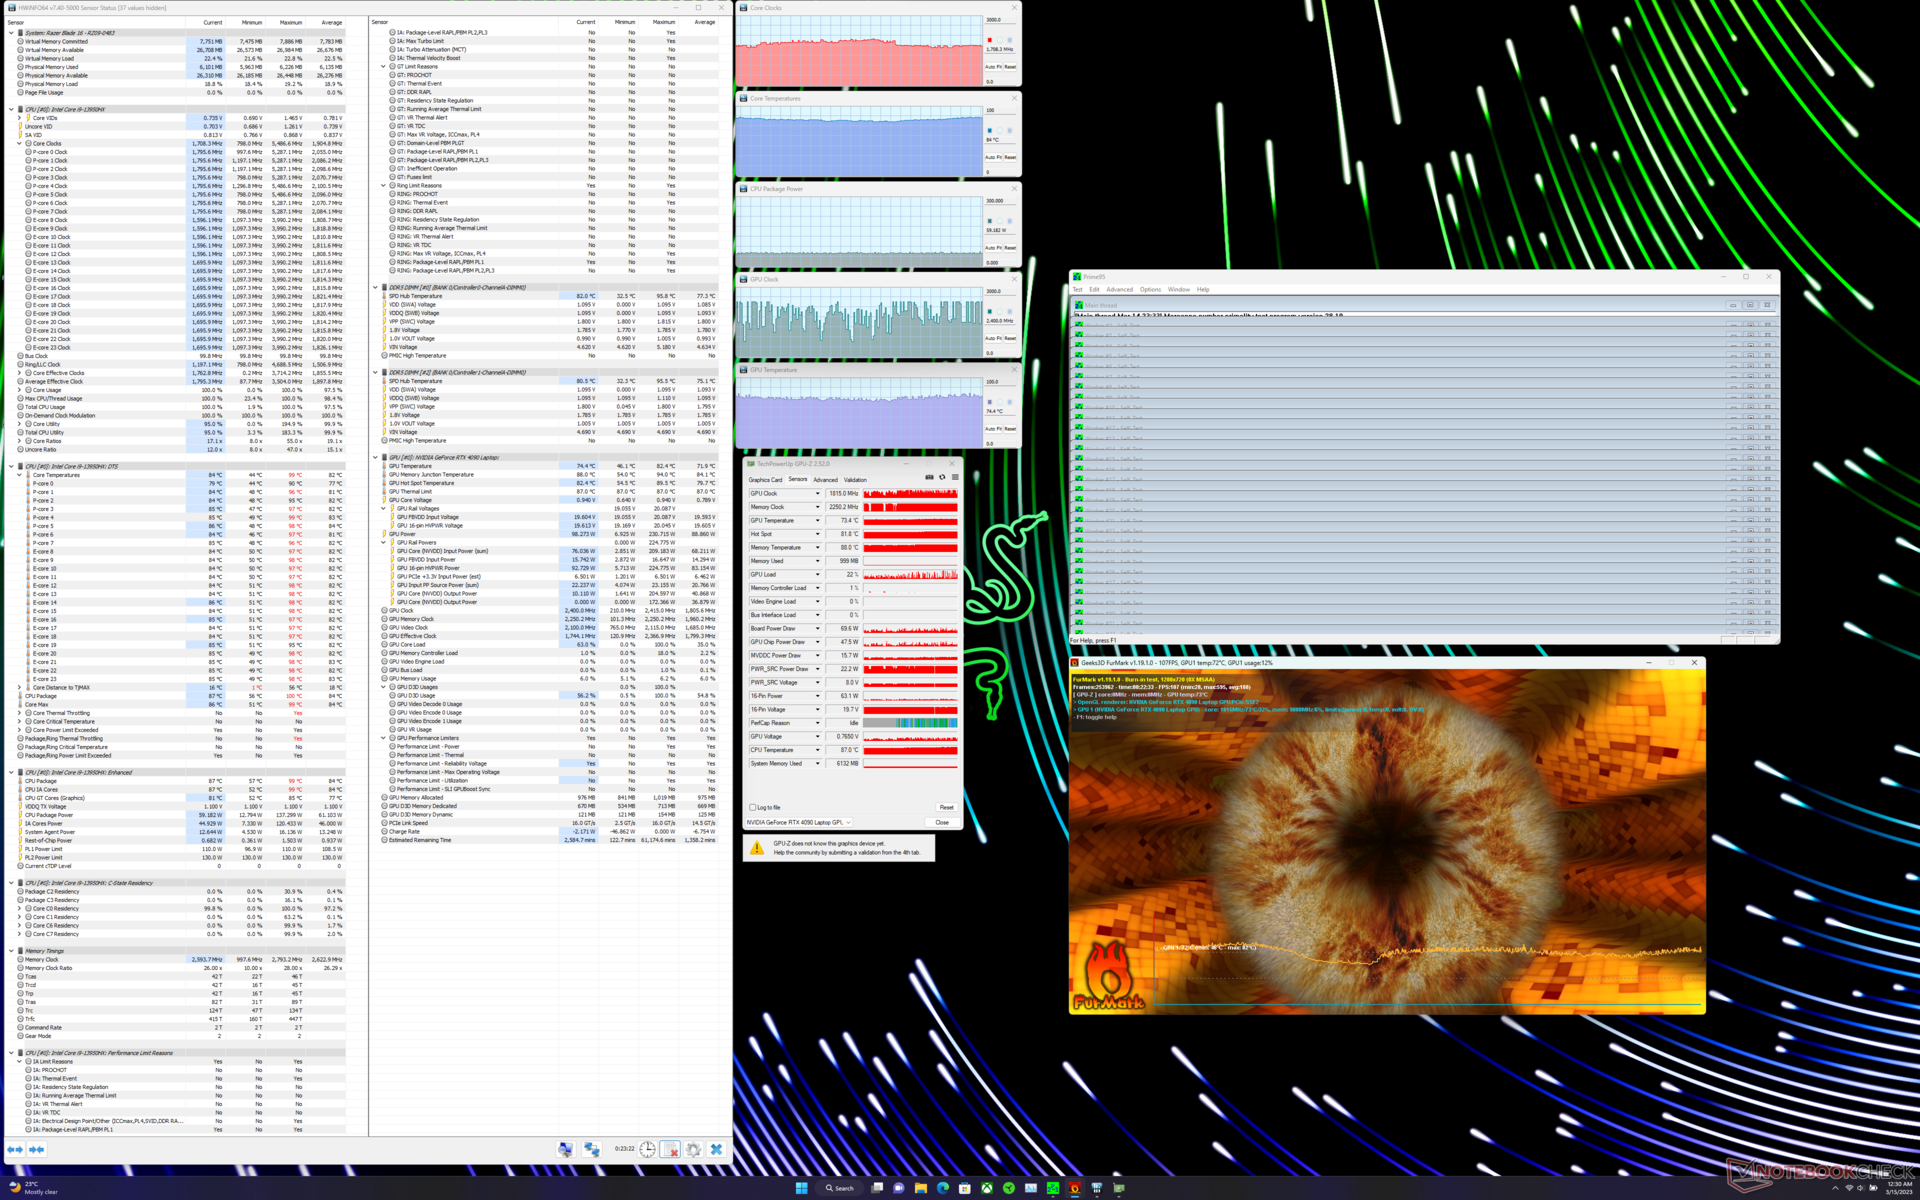Click the HWiNFO reset clock icon
1920x1200 pixels.
point(647,1149)
